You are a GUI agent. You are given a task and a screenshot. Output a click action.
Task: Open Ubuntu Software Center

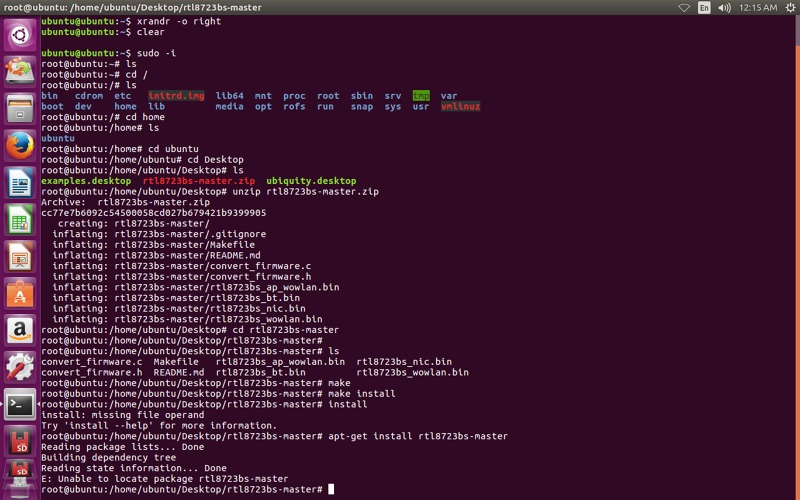click(20, 294)
